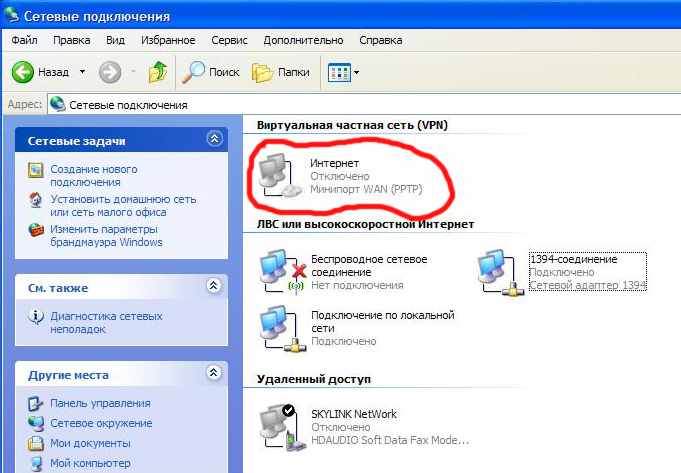
Task: Click the grayed Forward arrow icon
Action: tap(110, 72)
